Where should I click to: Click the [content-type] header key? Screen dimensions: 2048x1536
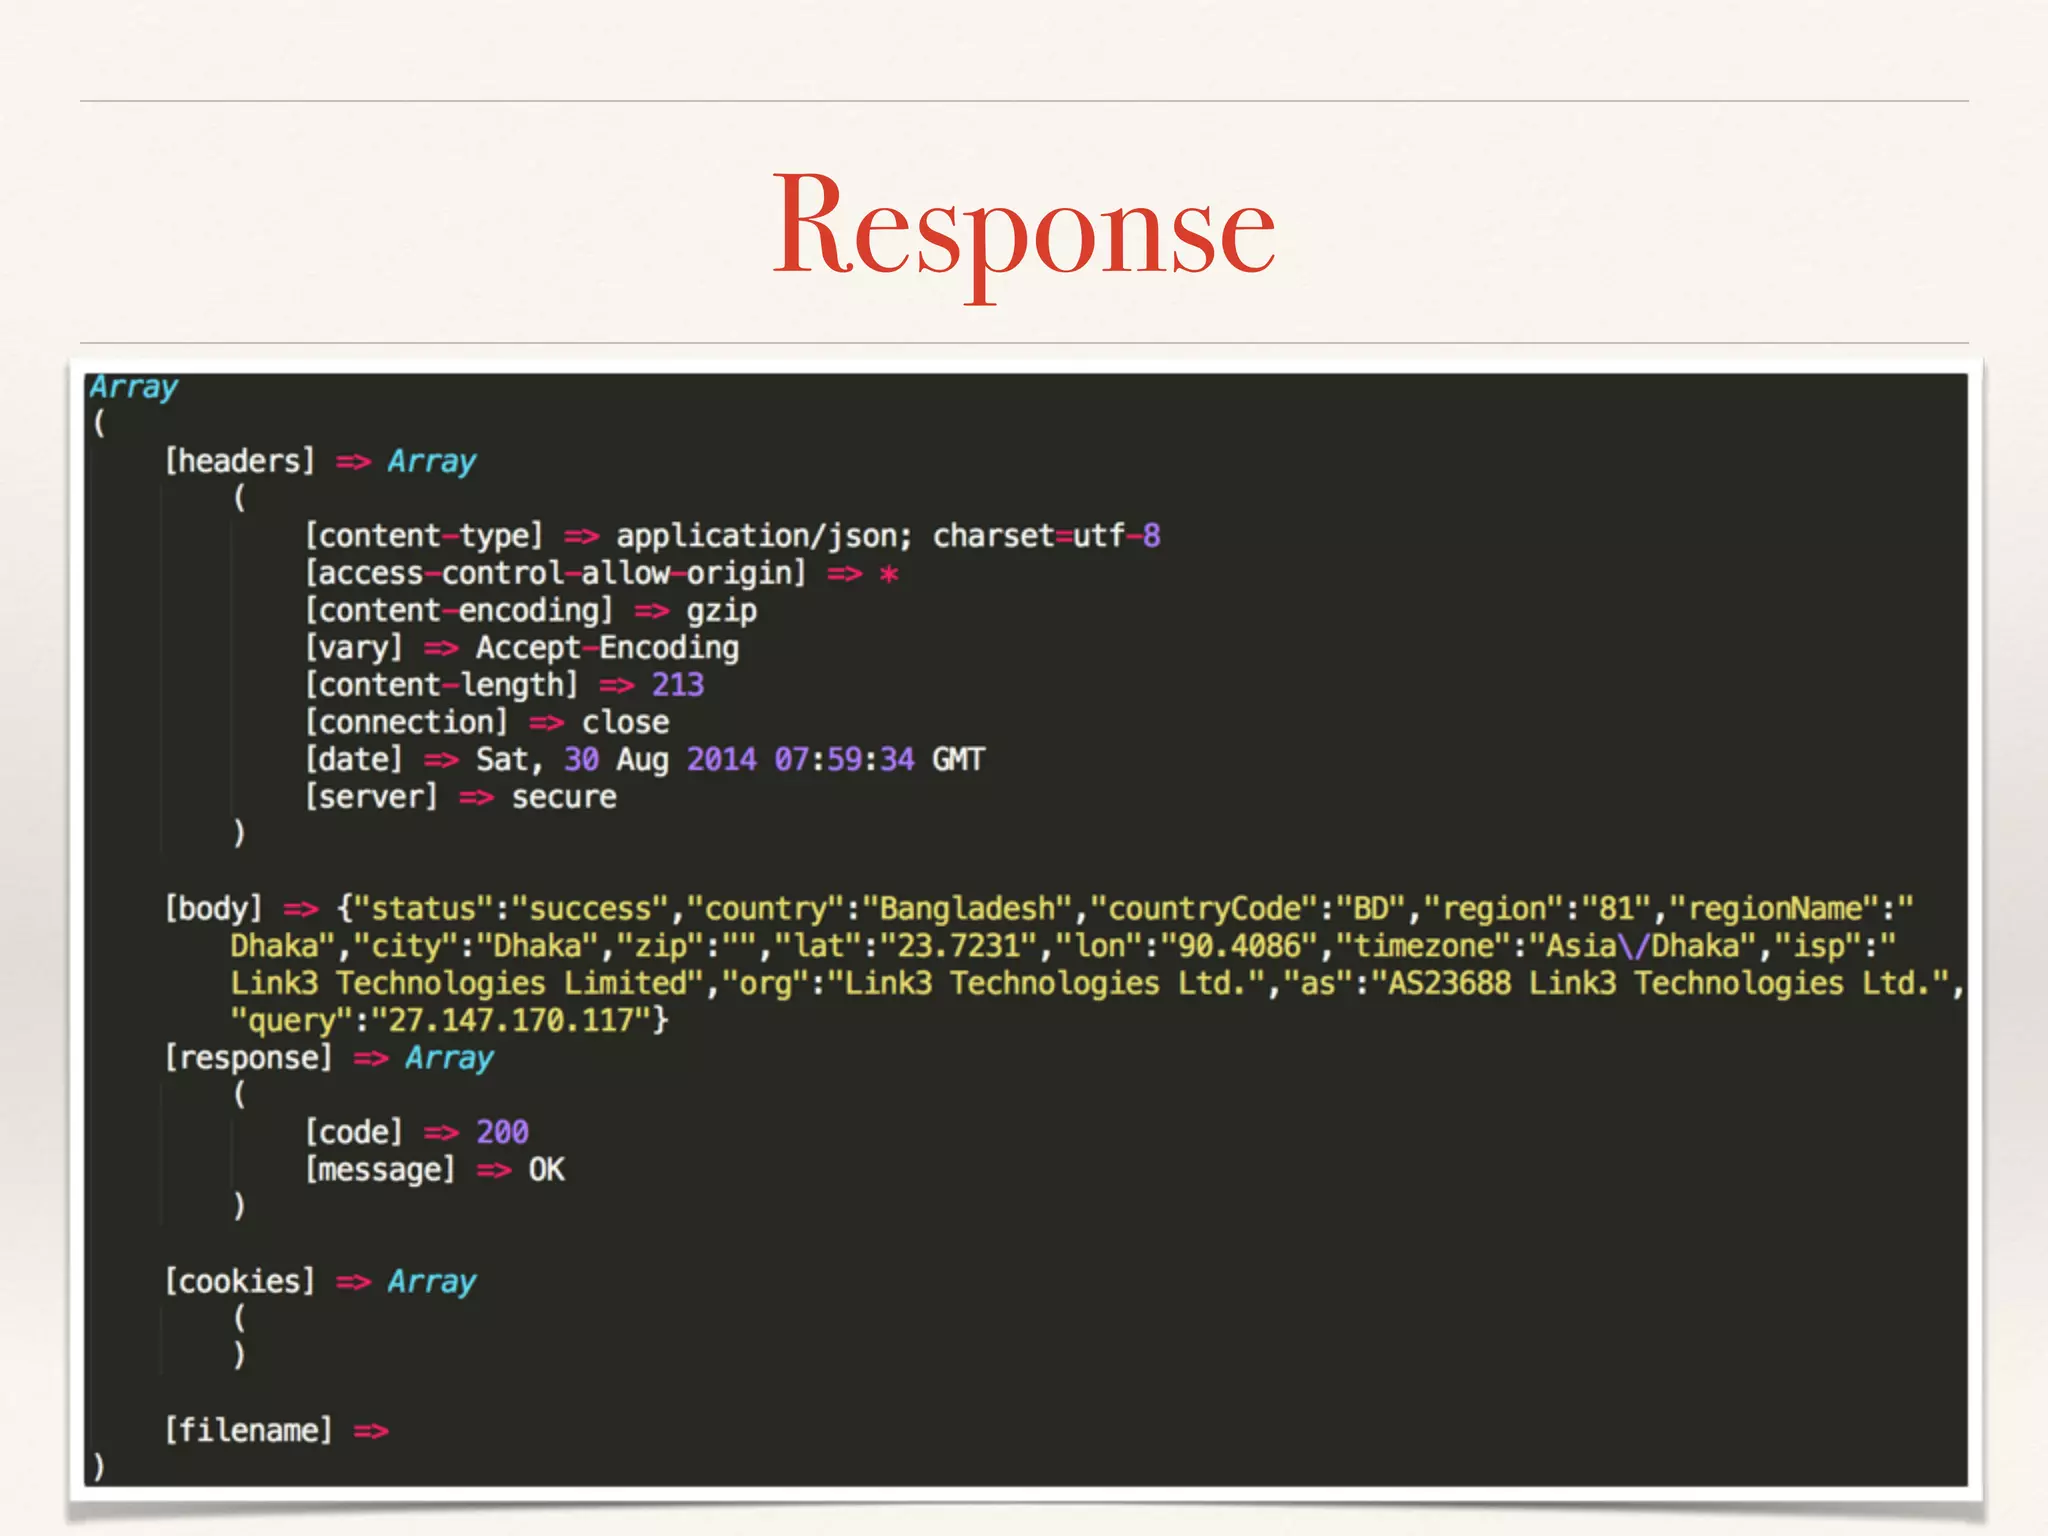point(424,536)
